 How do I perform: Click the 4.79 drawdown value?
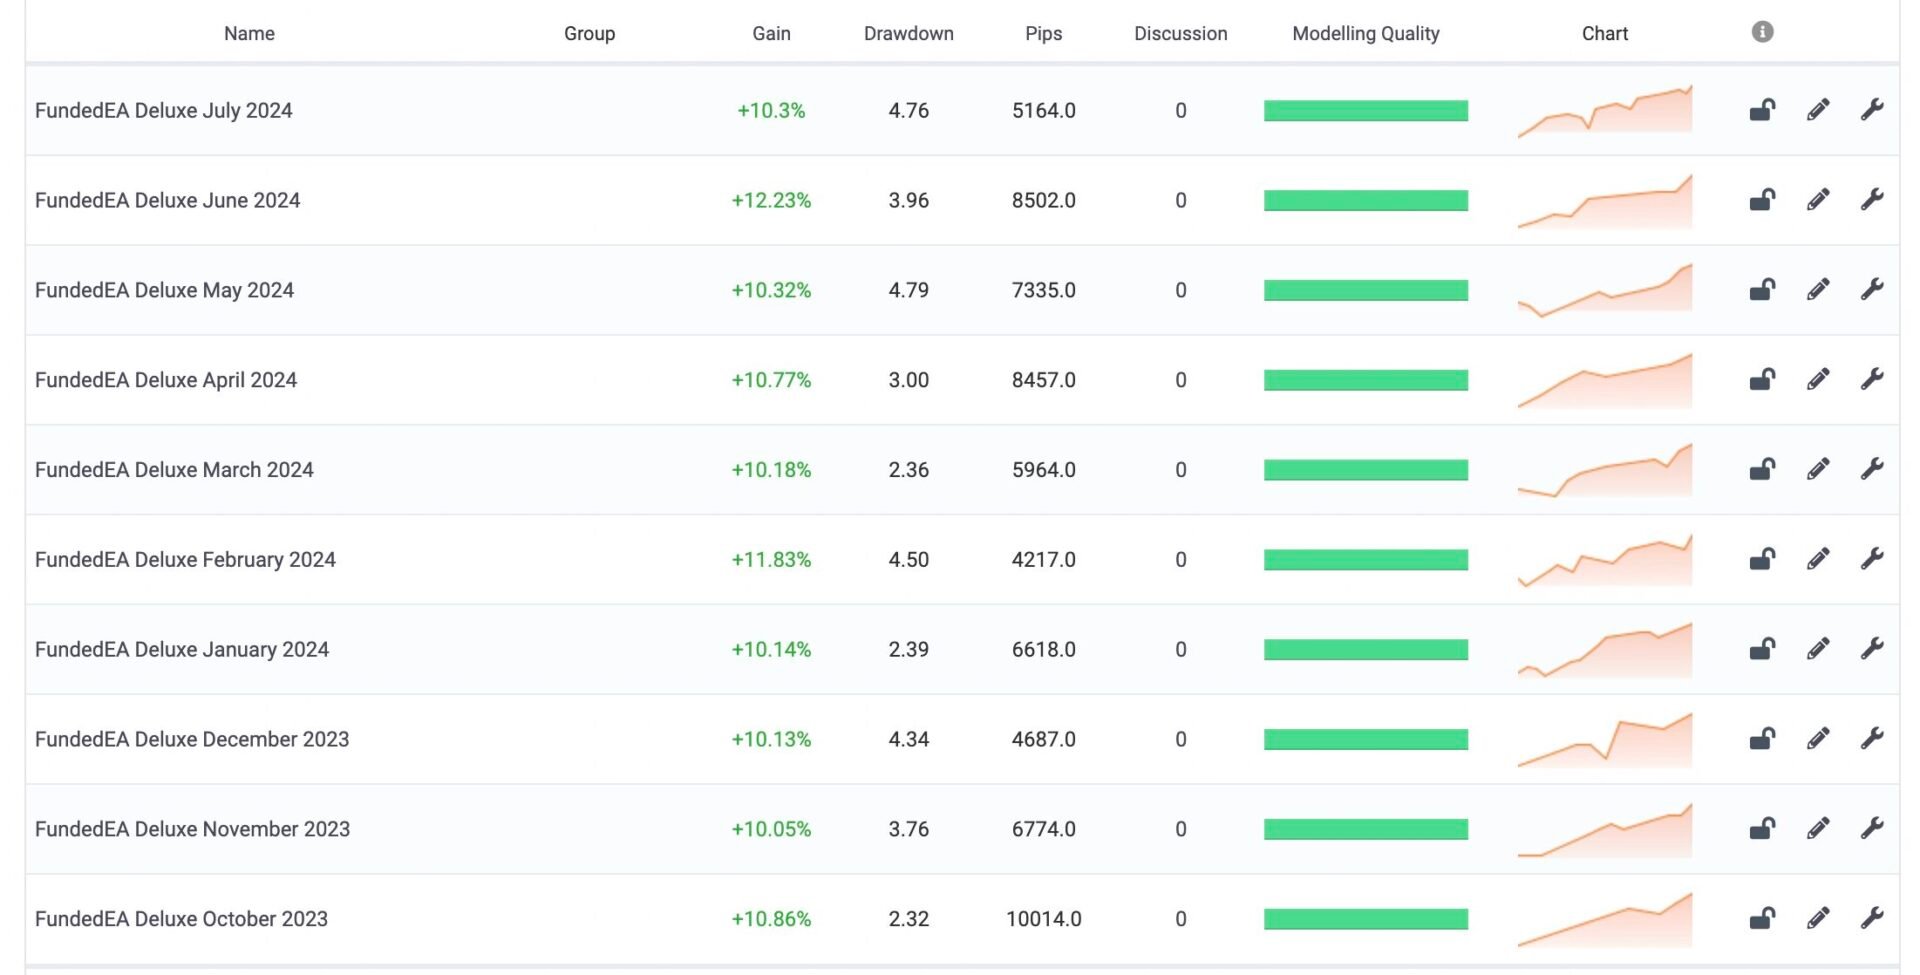[x=908, y=290]
